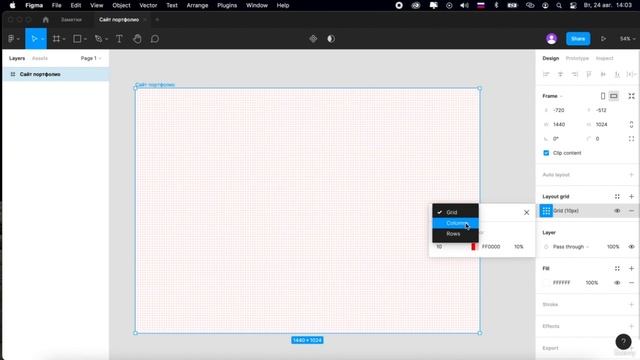The width and height of the screenshot is (640, 360).
Task: Open layout grid styles icon
Action: (617, 197)
